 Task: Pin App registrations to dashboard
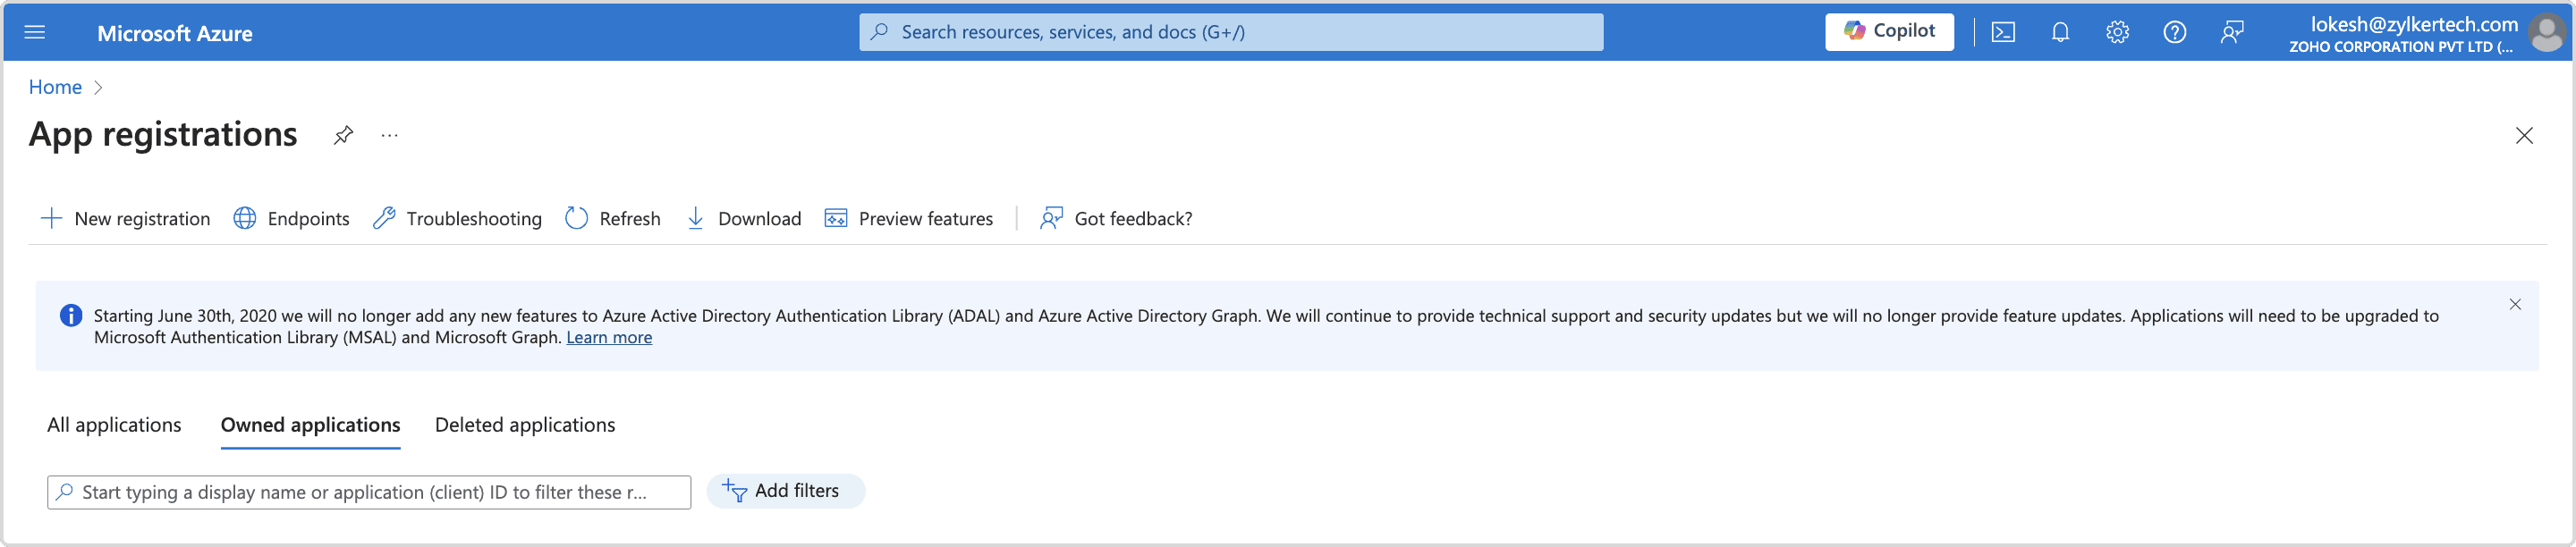[343, 135]
